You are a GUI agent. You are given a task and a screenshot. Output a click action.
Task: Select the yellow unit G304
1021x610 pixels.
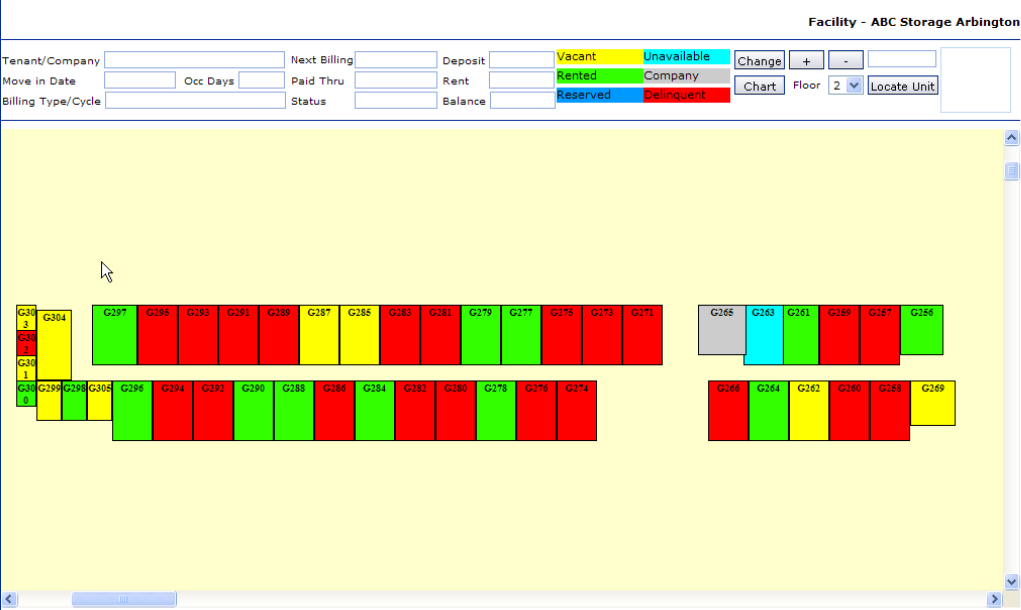(x=55, y=345)
